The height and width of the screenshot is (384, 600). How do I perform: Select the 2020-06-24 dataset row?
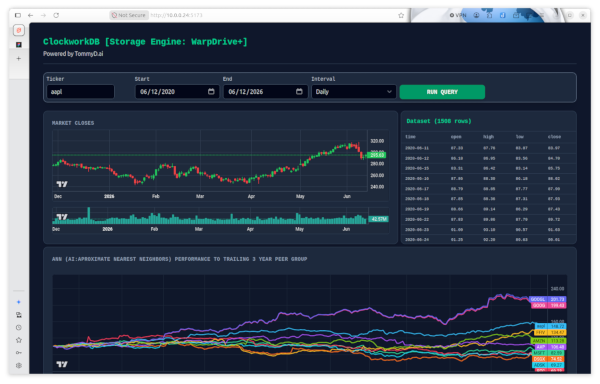click(489, 239)
